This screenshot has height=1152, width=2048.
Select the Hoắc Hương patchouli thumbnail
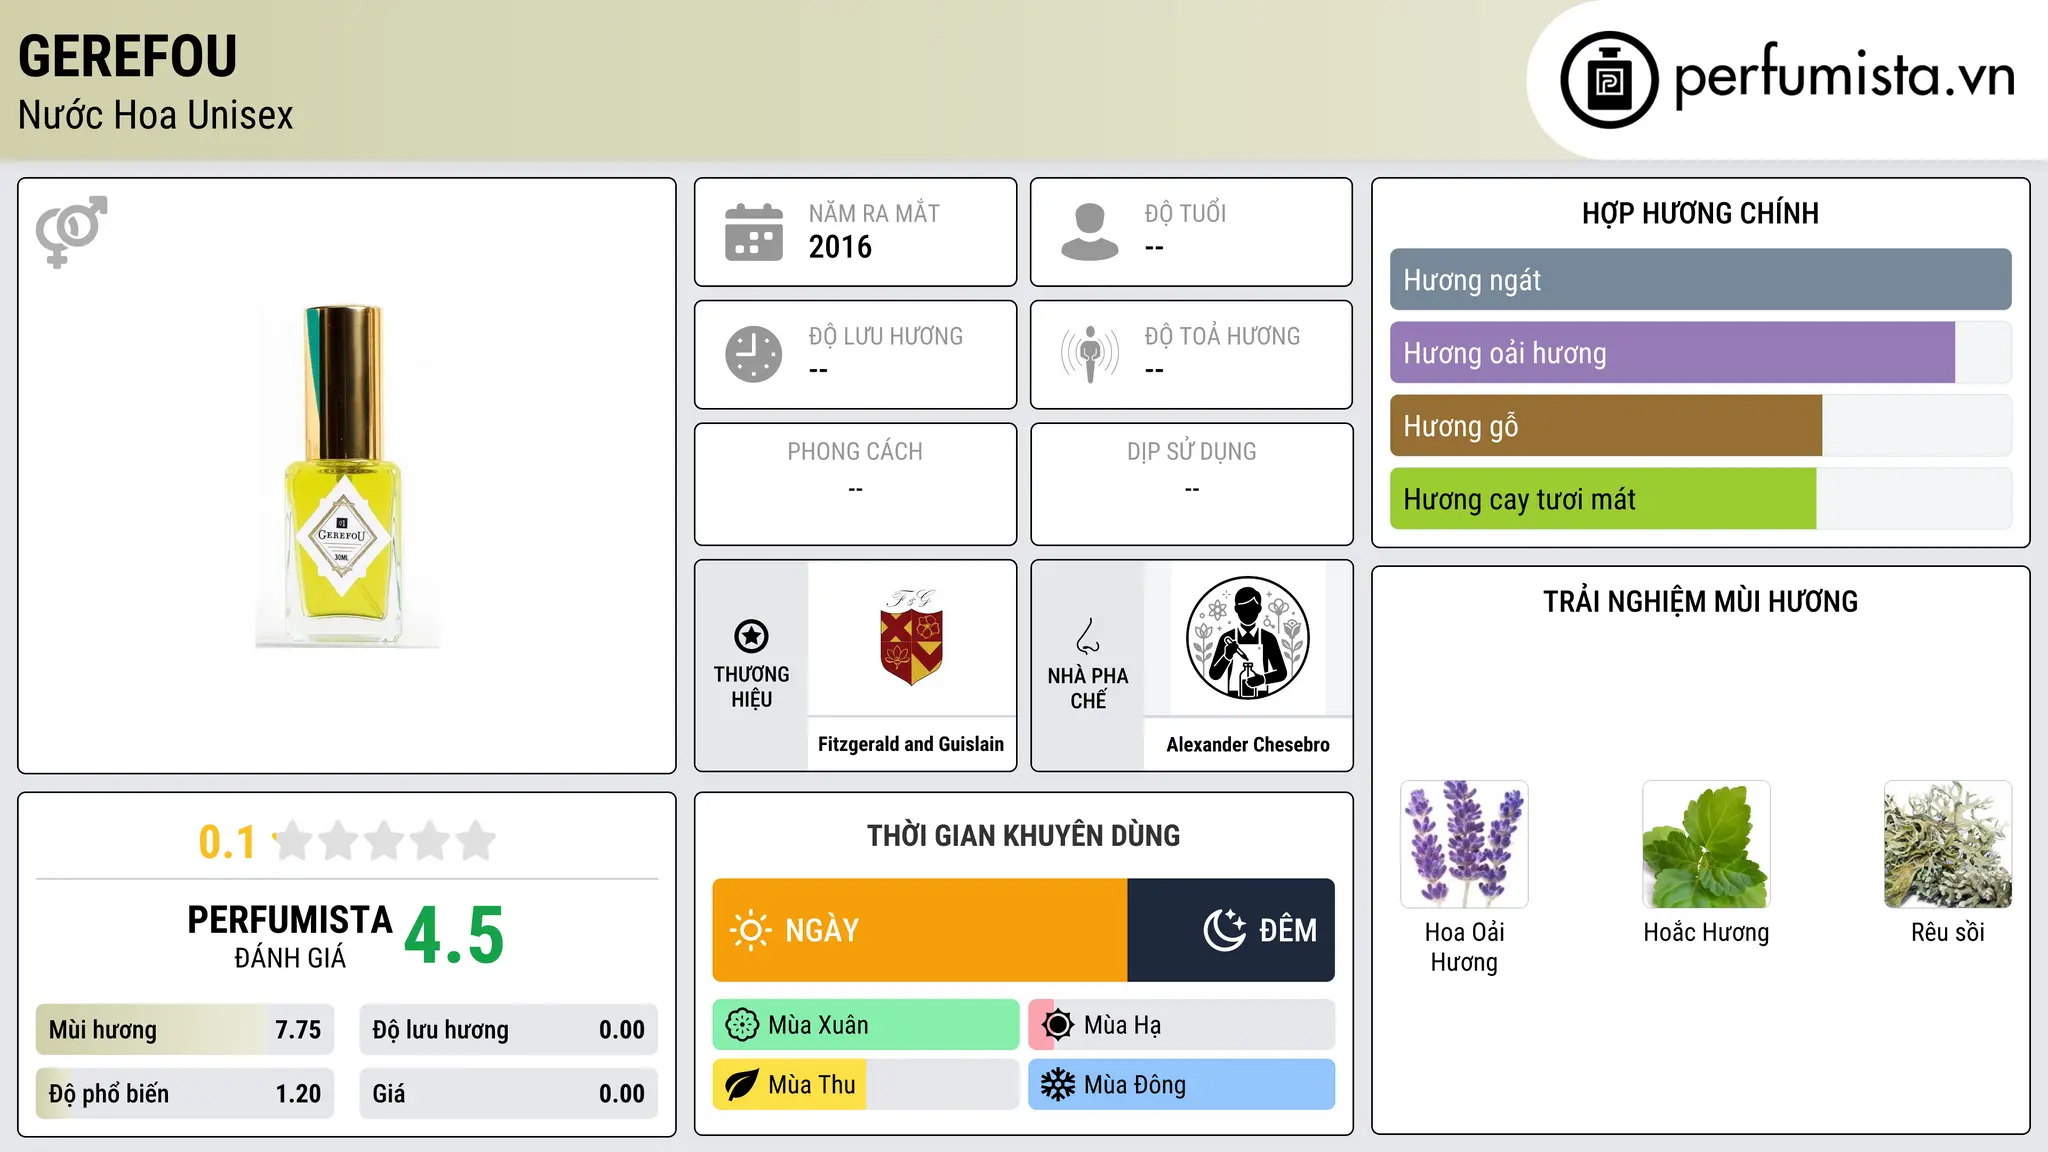pos(1706,844)
